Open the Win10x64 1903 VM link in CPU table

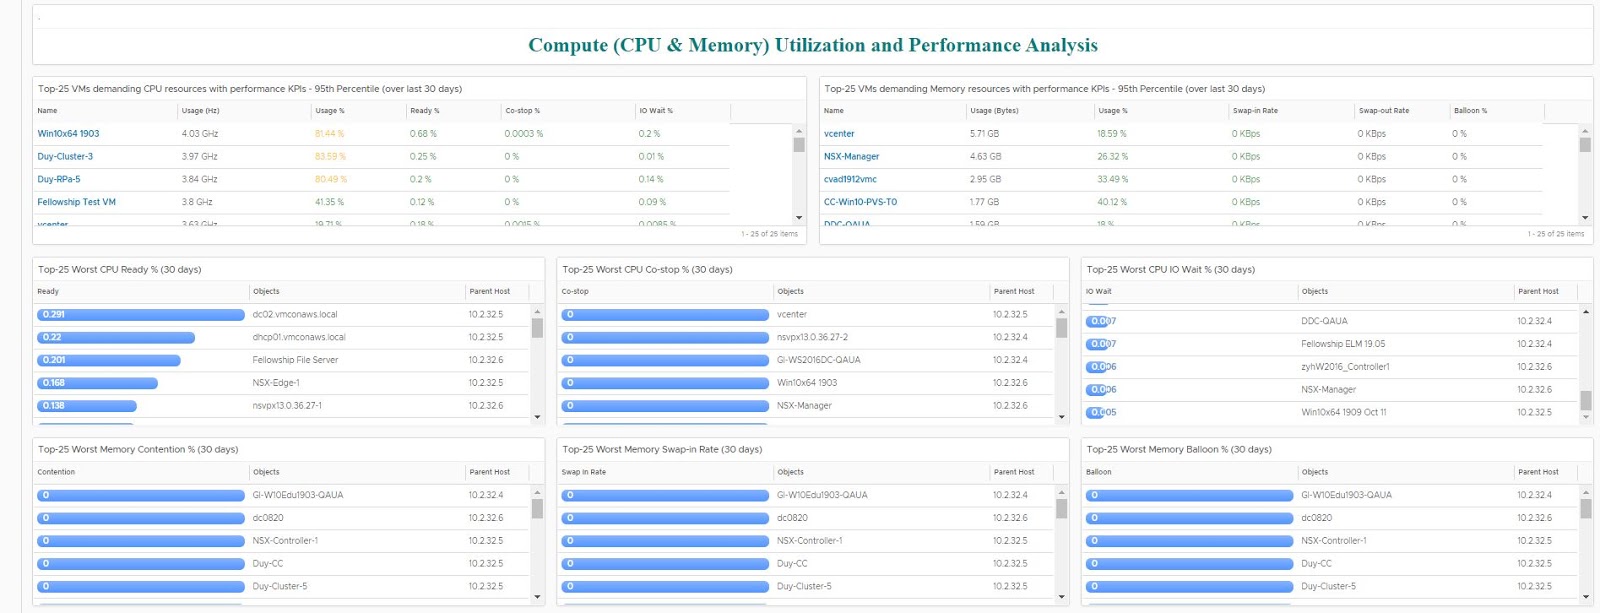68,134
